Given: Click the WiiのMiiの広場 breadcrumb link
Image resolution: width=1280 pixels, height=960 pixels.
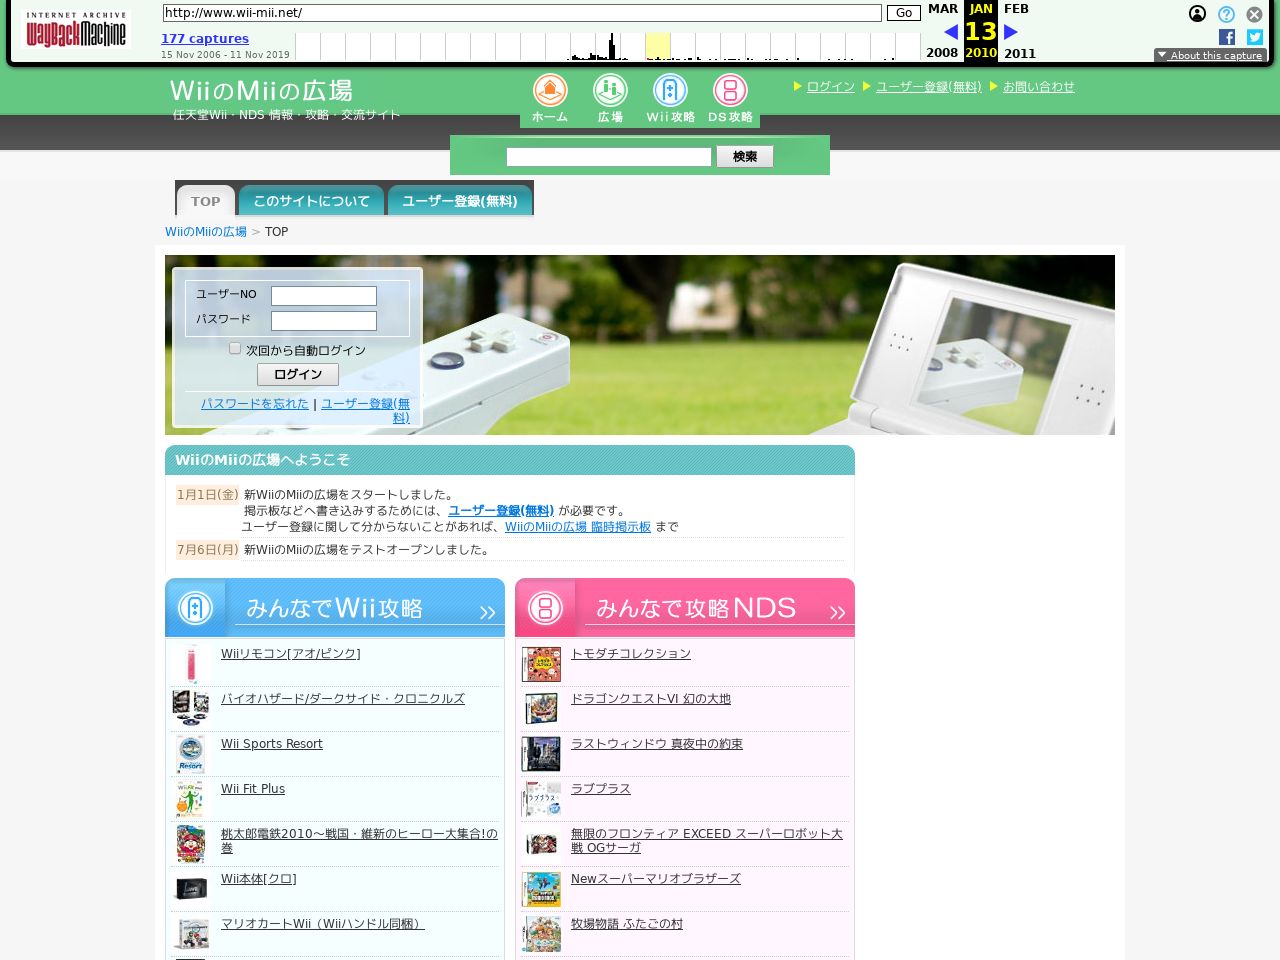Looking at the screenshot, I should (206, 232).
